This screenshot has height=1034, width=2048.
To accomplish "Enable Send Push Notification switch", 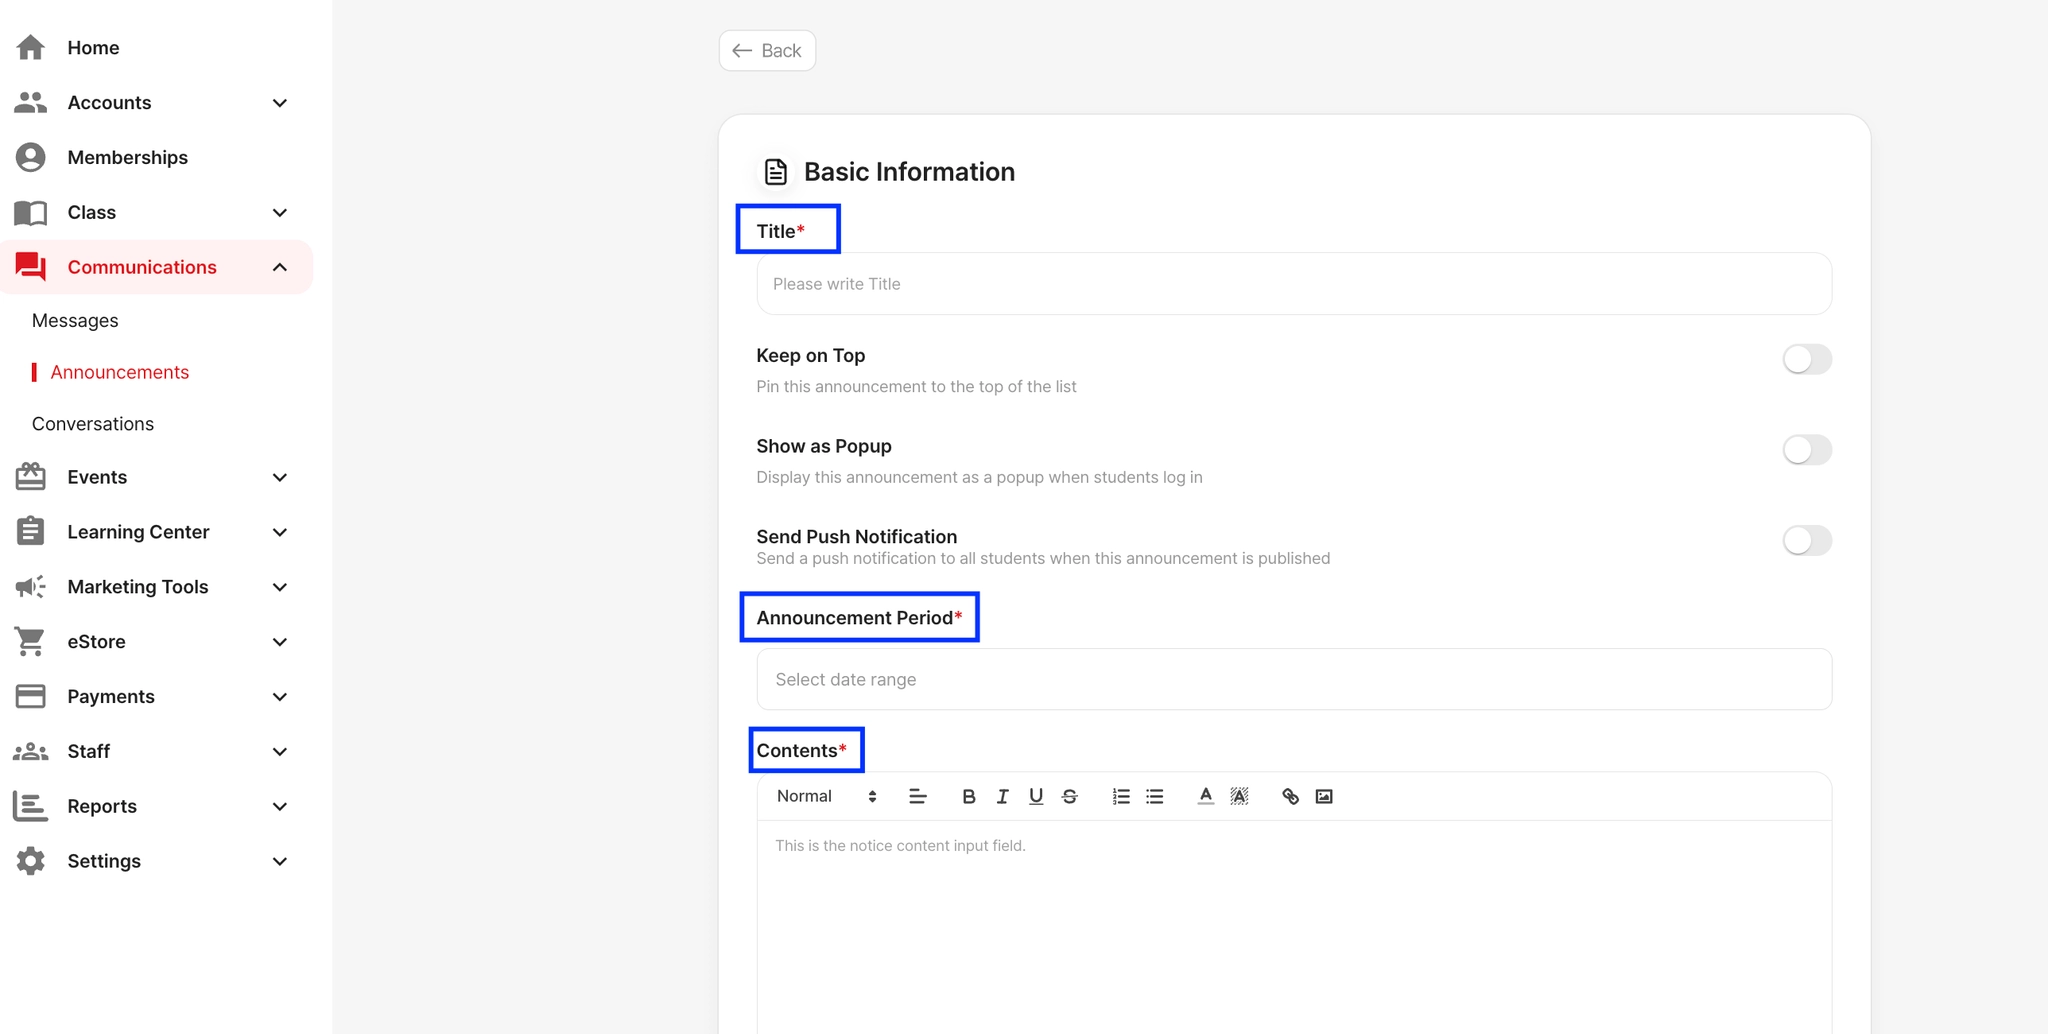I will pyautogui.click(x=1806, y=541).
